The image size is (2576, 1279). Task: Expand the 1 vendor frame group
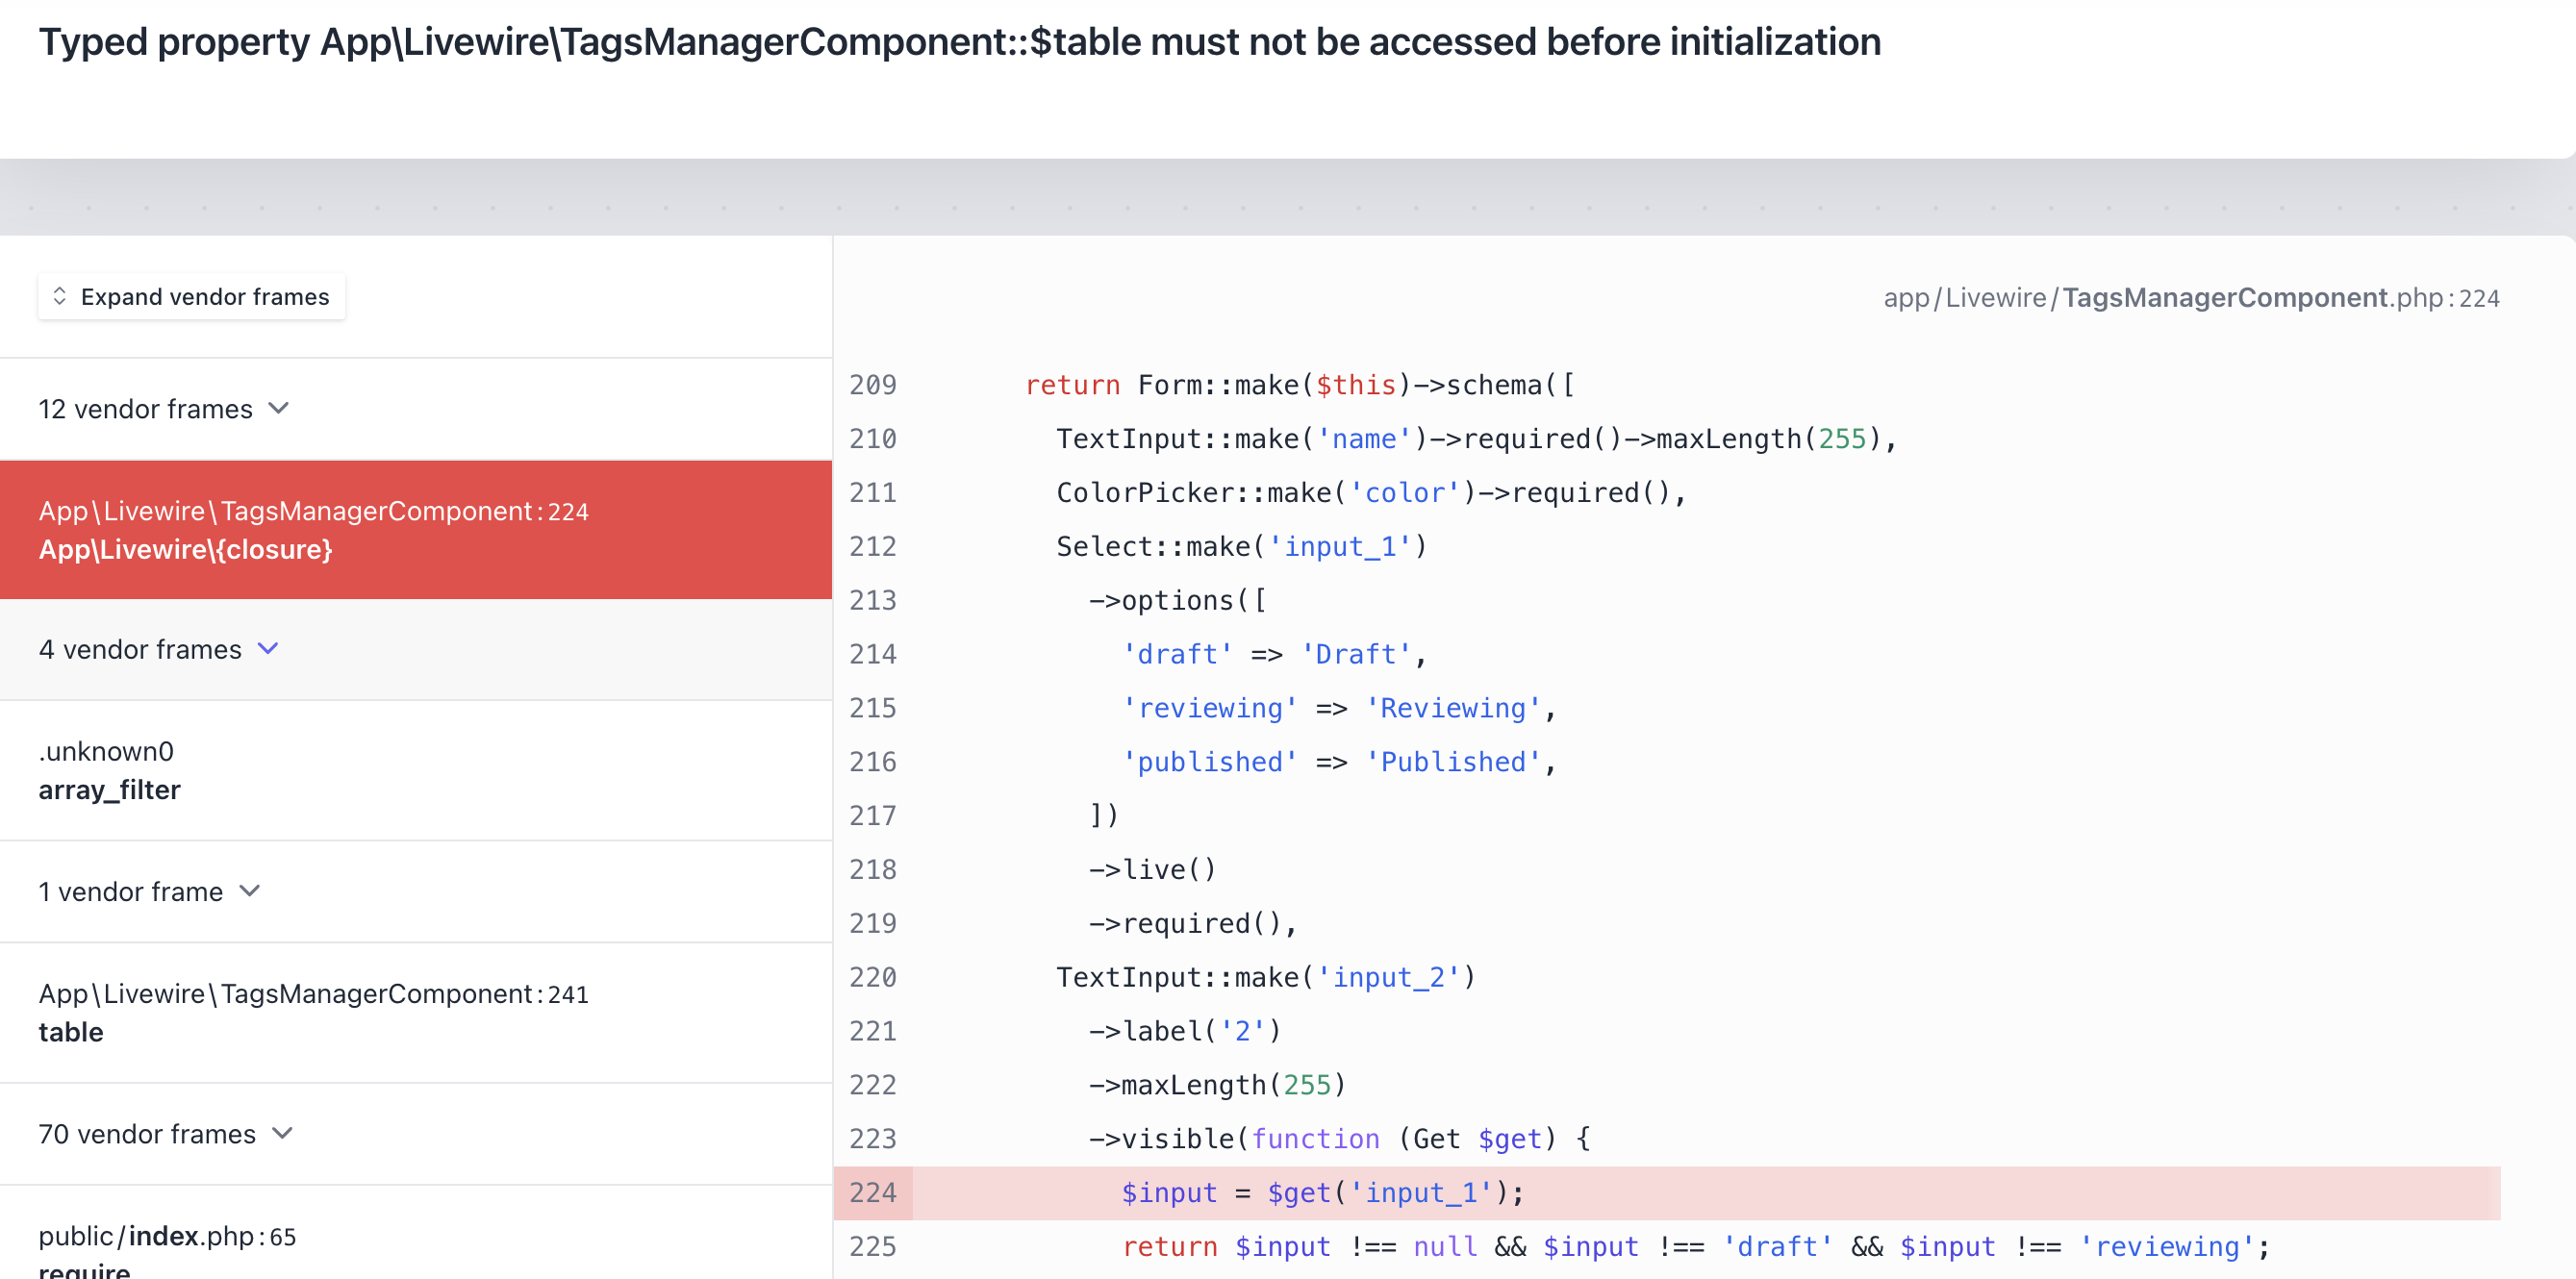pos(416,892)
